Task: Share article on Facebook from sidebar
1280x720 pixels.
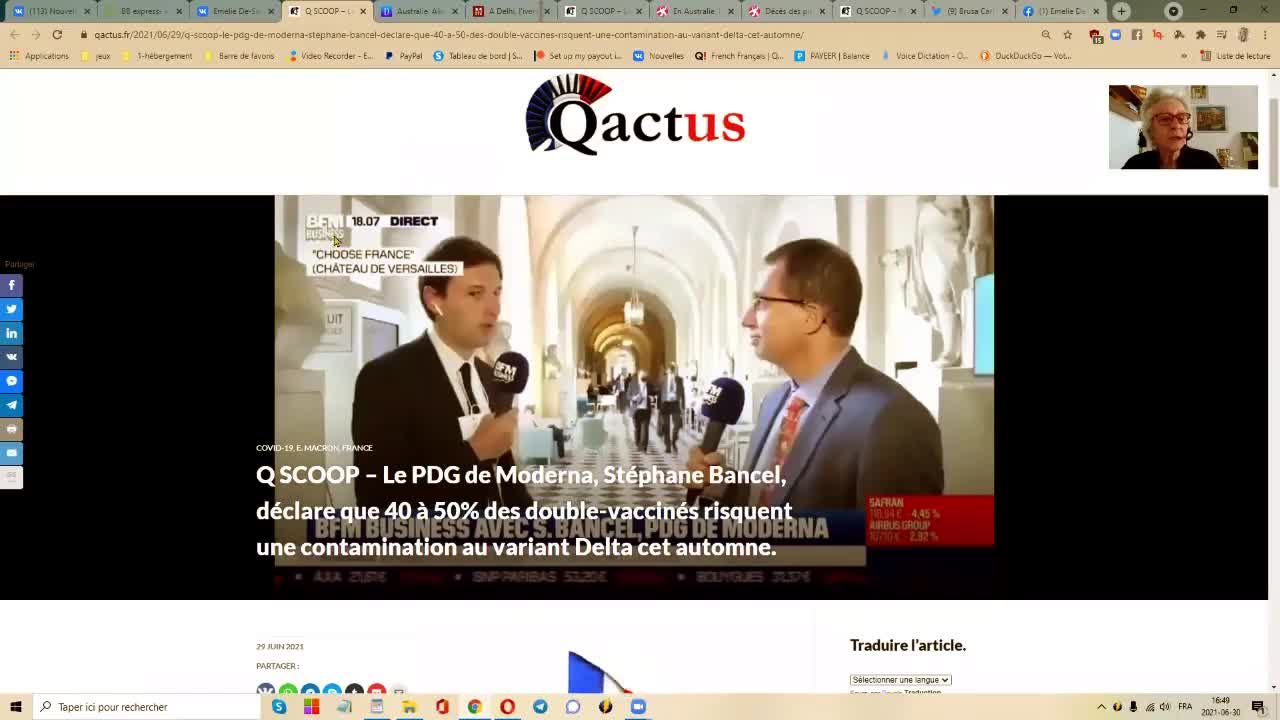Action: (x=11, y=285)
